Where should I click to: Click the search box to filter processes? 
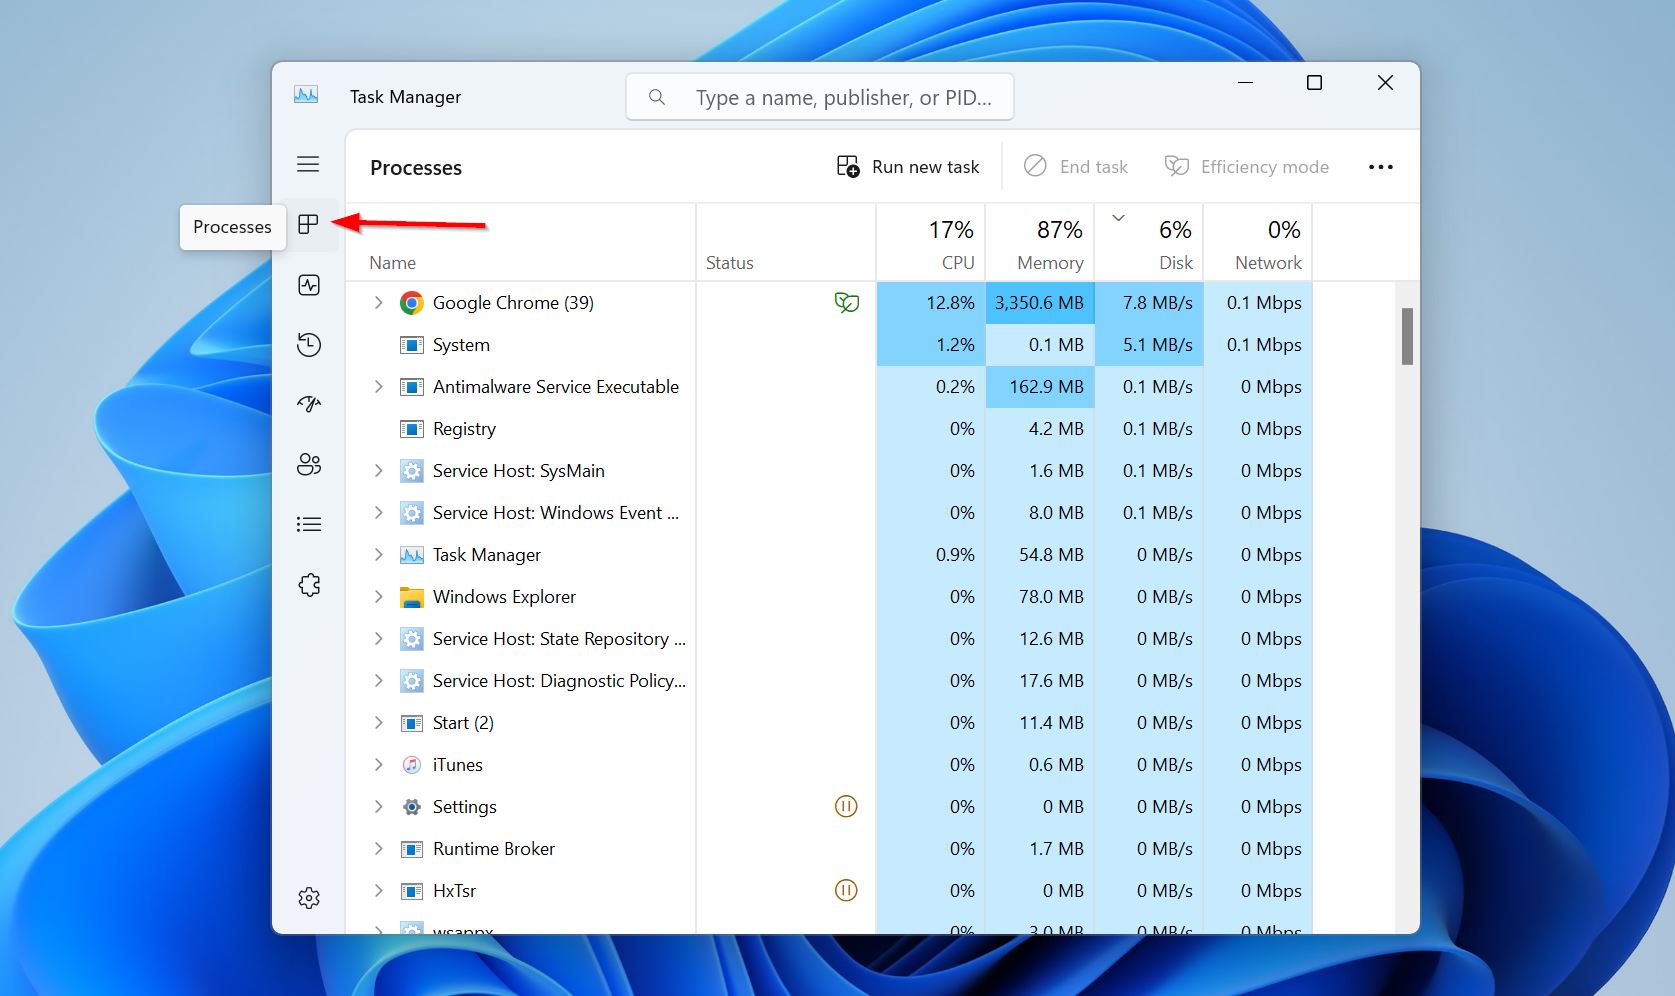coord(820,97)
